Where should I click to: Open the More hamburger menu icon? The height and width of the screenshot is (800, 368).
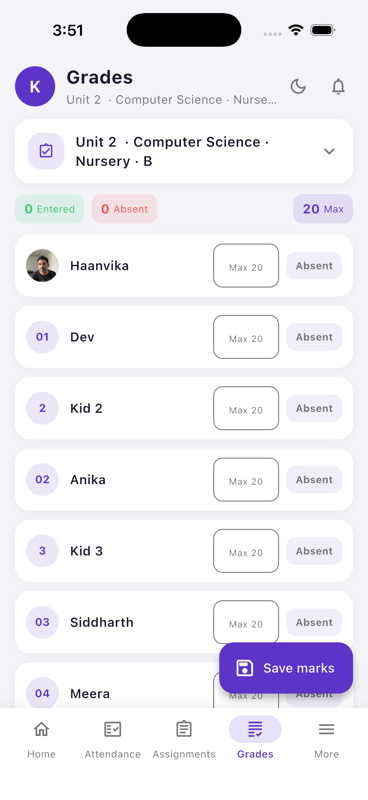click(x=327, y=730)
